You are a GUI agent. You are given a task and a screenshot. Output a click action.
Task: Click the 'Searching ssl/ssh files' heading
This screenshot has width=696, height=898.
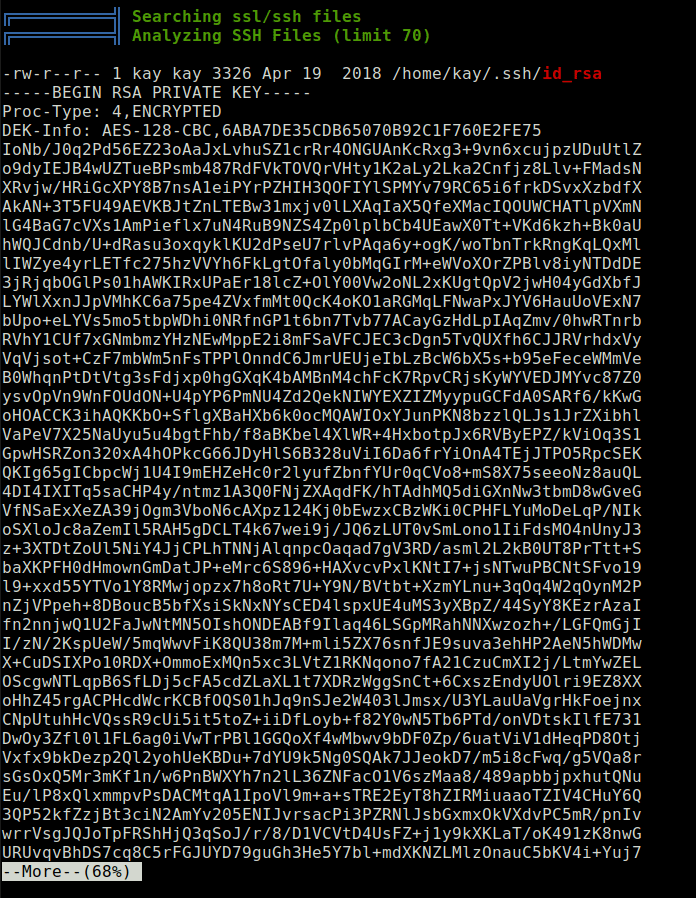(247, 17)
